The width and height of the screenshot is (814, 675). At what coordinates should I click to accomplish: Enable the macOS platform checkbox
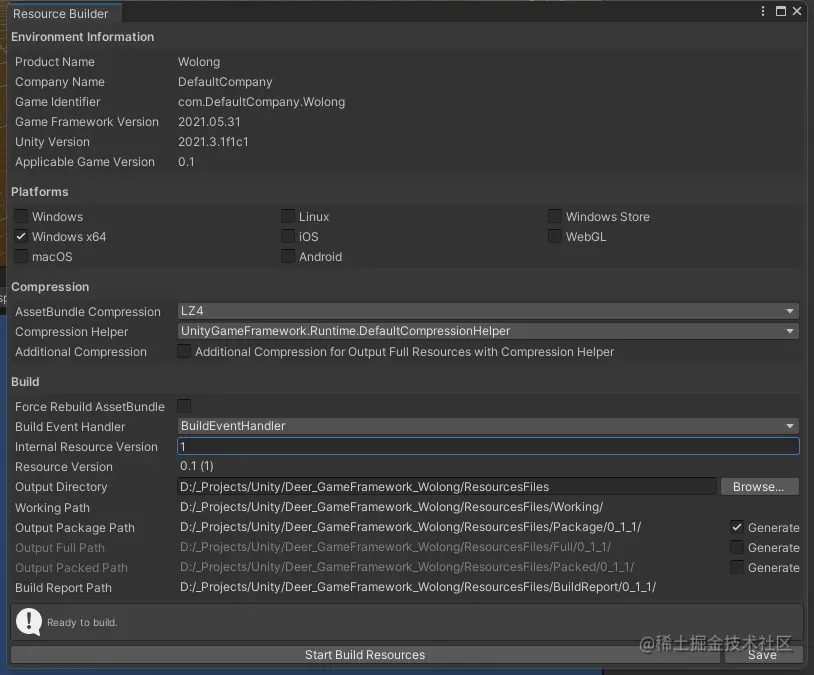point(21,256)
